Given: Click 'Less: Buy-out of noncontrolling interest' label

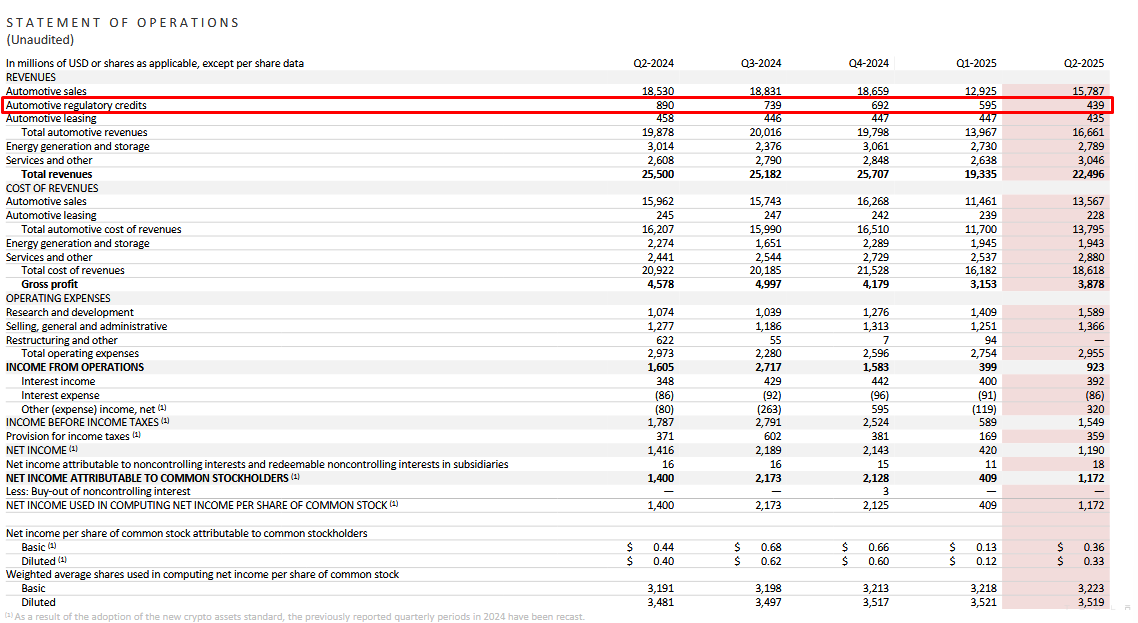Looking at the screenshot, I should coord(98,492).
